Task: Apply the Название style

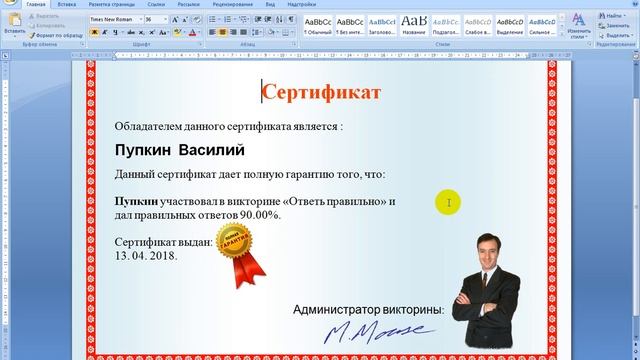Action: pyautogui.click(x=413, y=26)
